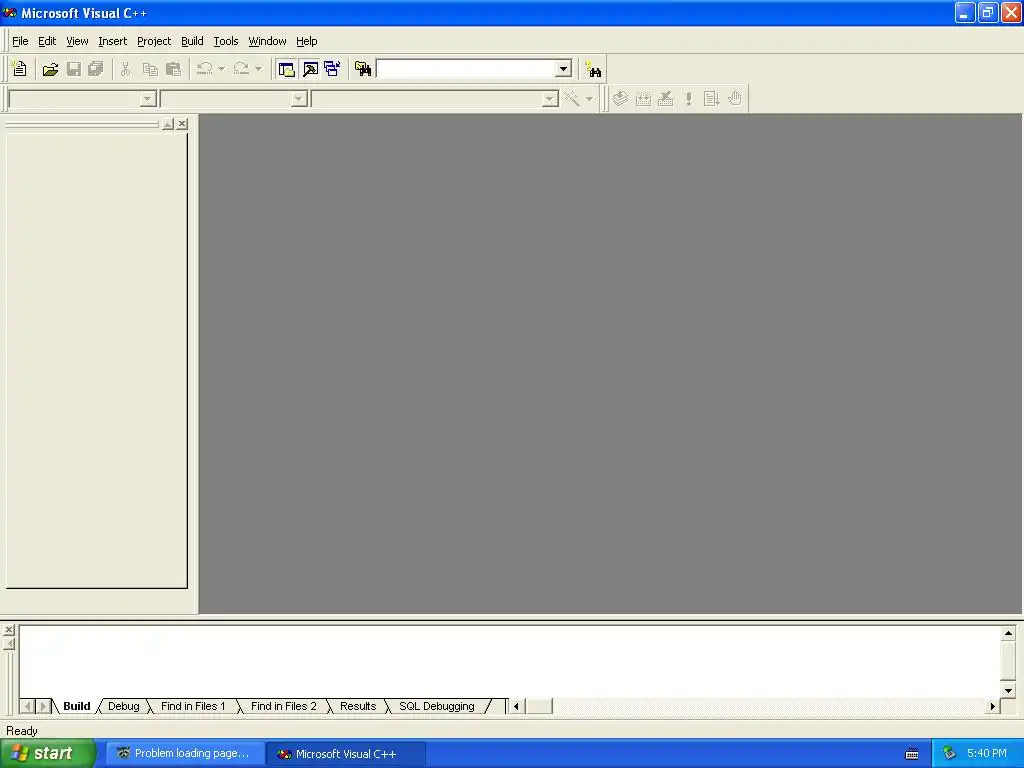Click the WizardBar actions wand icon

coord(572,99)
